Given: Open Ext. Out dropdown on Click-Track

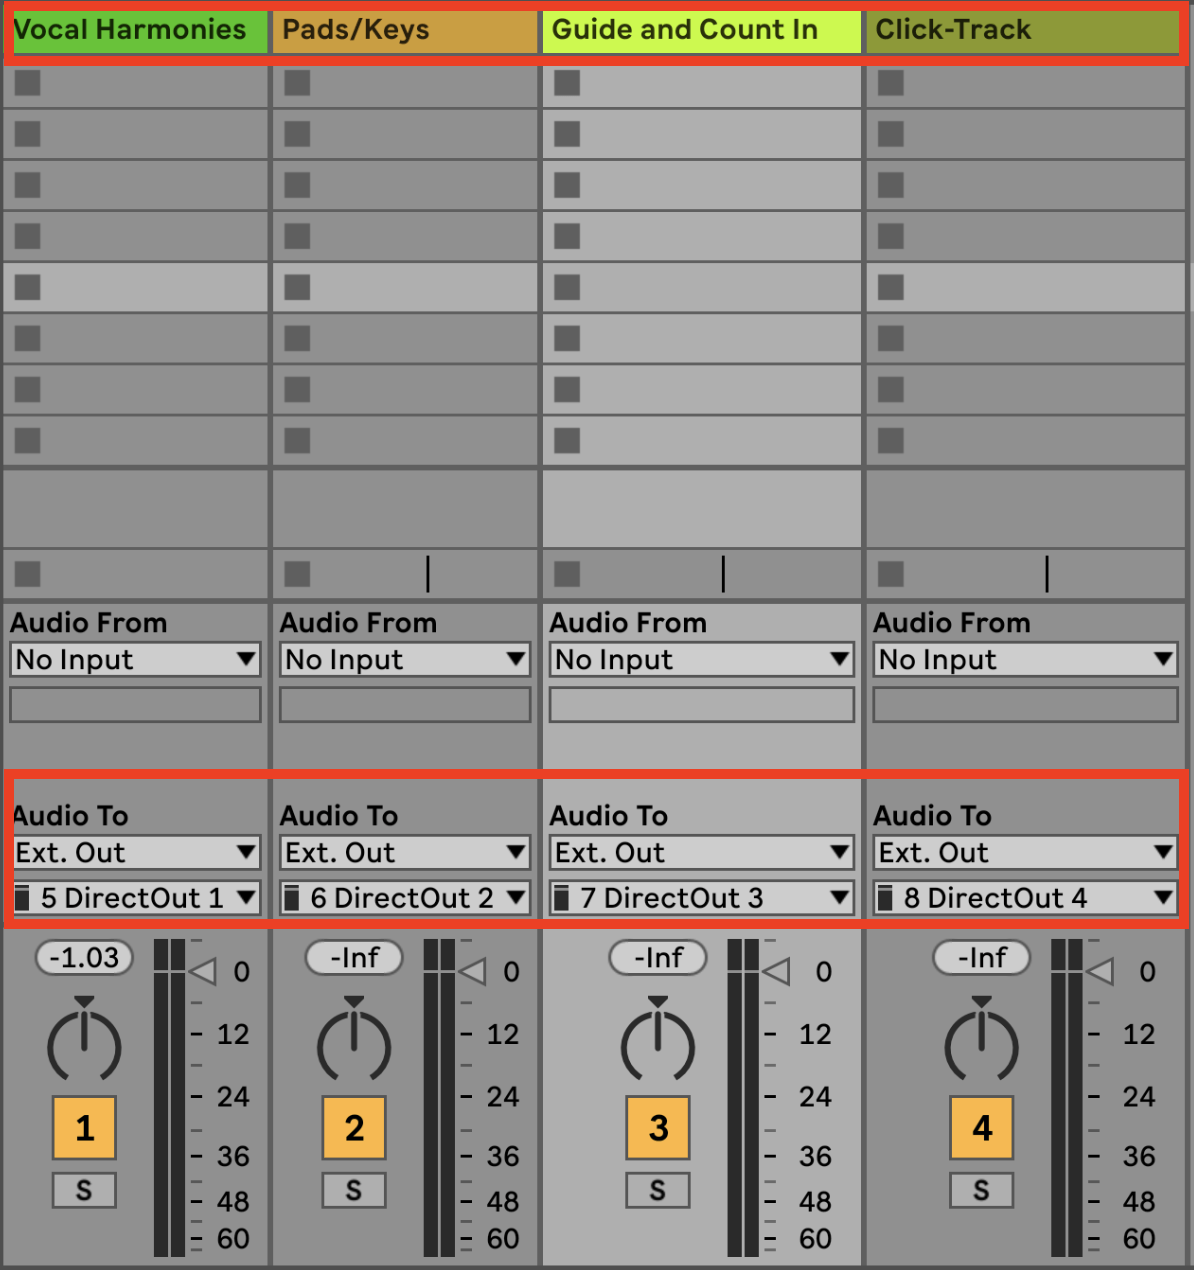Looking at the screenshot, I should (x=1026, y=853).
